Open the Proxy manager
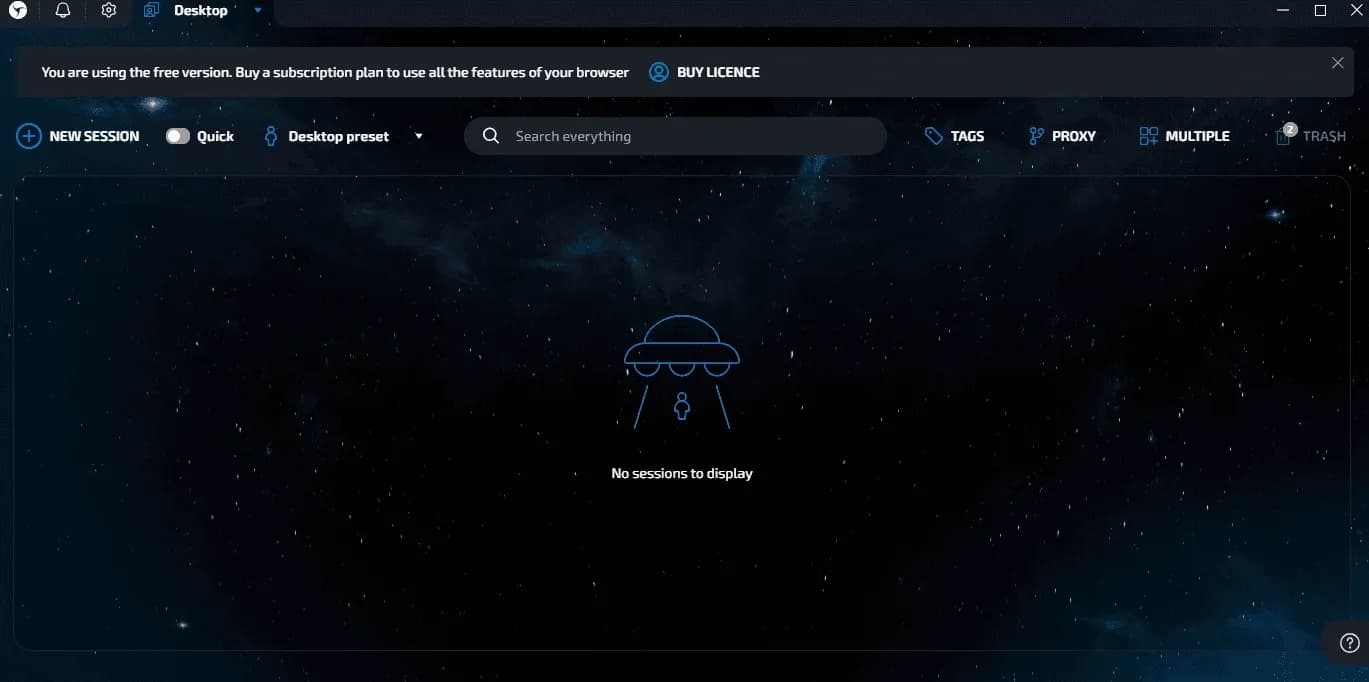 pyautogui.click(x=1062, y=135)
